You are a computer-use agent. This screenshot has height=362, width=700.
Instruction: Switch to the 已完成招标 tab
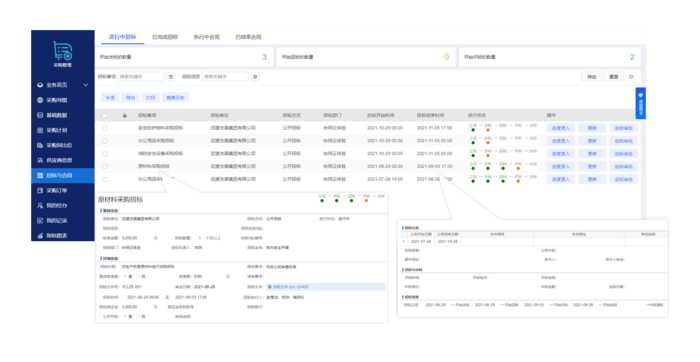165,37
